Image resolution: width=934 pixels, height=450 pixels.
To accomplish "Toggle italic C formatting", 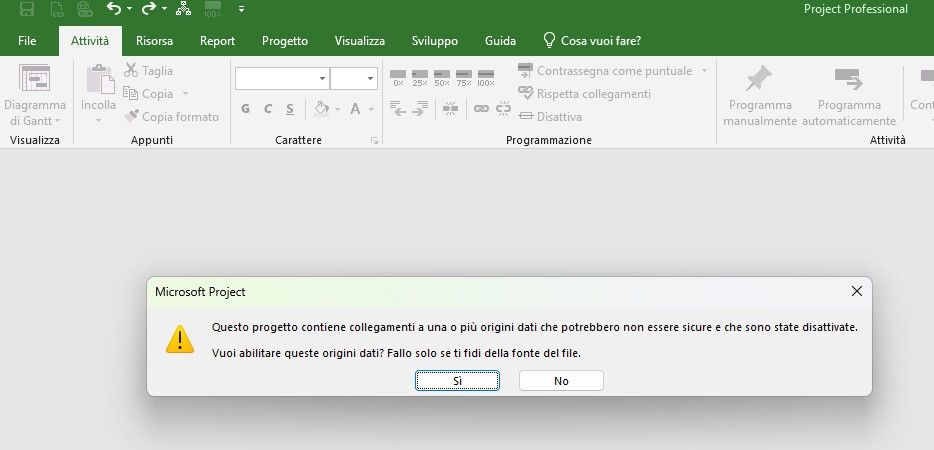I will pos(267,109).
